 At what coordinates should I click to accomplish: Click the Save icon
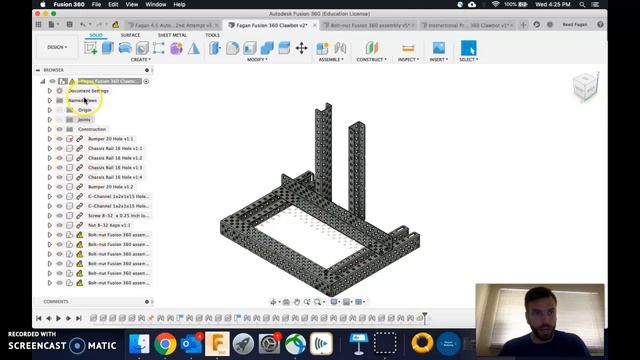[70, 24]
